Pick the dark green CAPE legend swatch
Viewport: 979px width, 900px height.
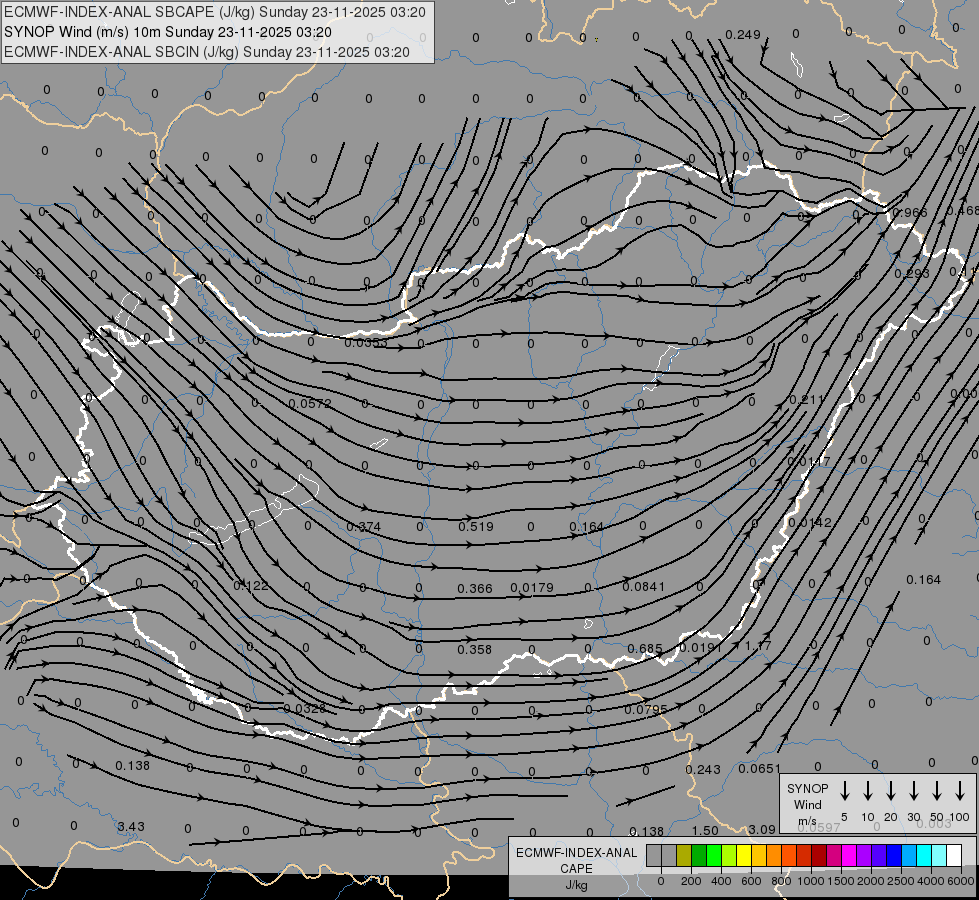tap(699, 855)
